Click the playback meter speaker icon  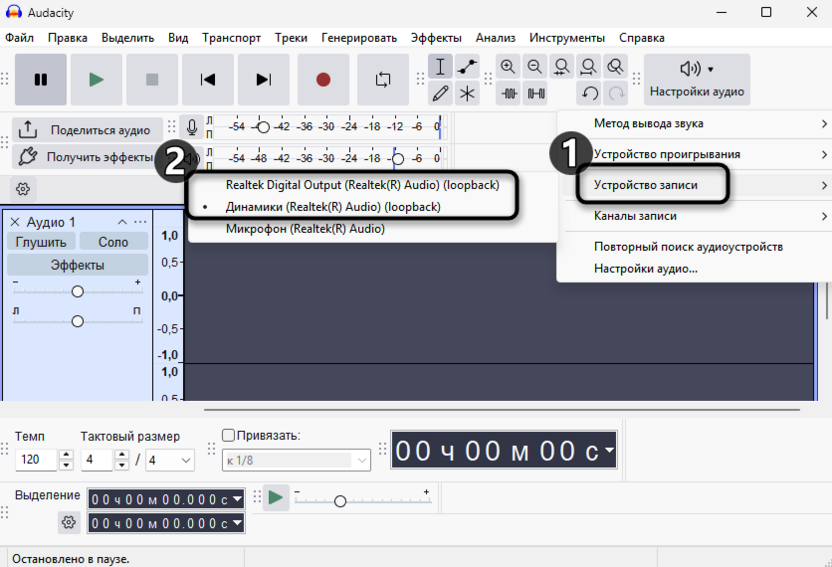coord(193,158)
